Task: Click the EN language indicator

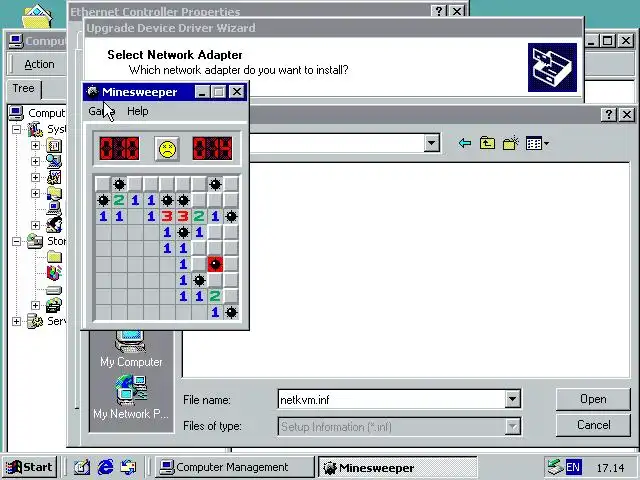Action: 573,467
